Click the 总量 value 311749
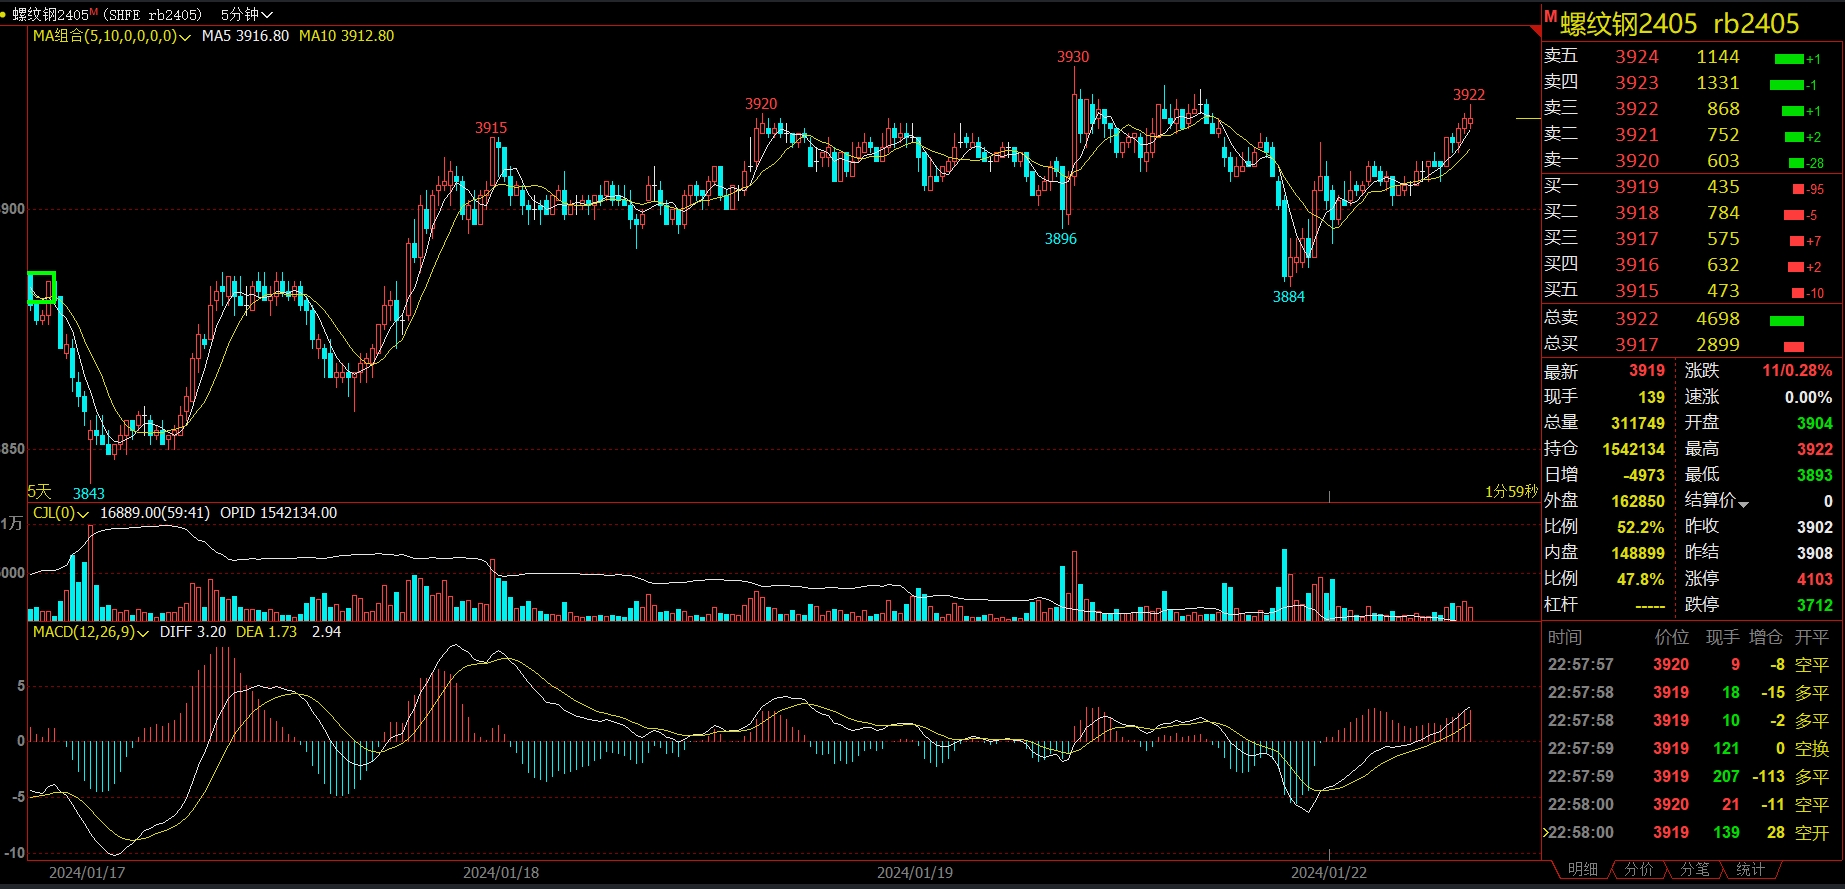Image resolution: width=1845 pixels, height=889 pixels. point(1638,424)
